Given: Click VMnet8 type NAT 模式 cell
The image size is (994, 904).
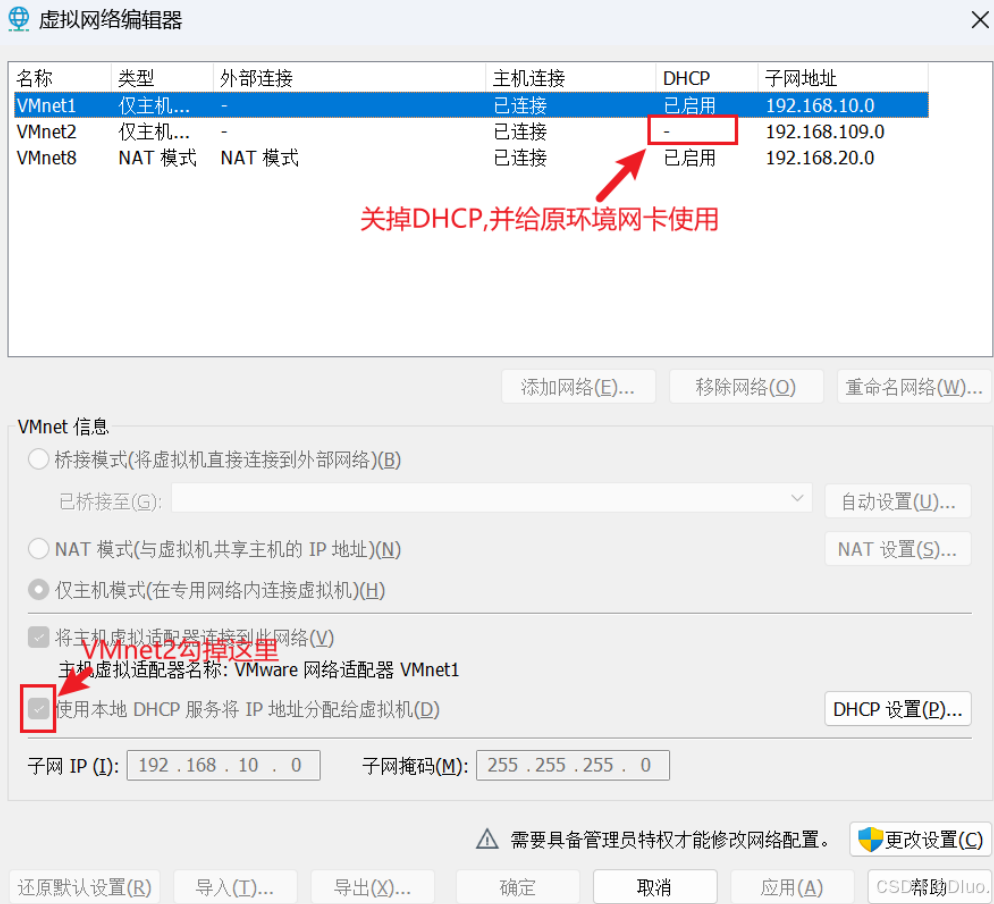Looking at the screenshot, I should [x=157, y=157].
